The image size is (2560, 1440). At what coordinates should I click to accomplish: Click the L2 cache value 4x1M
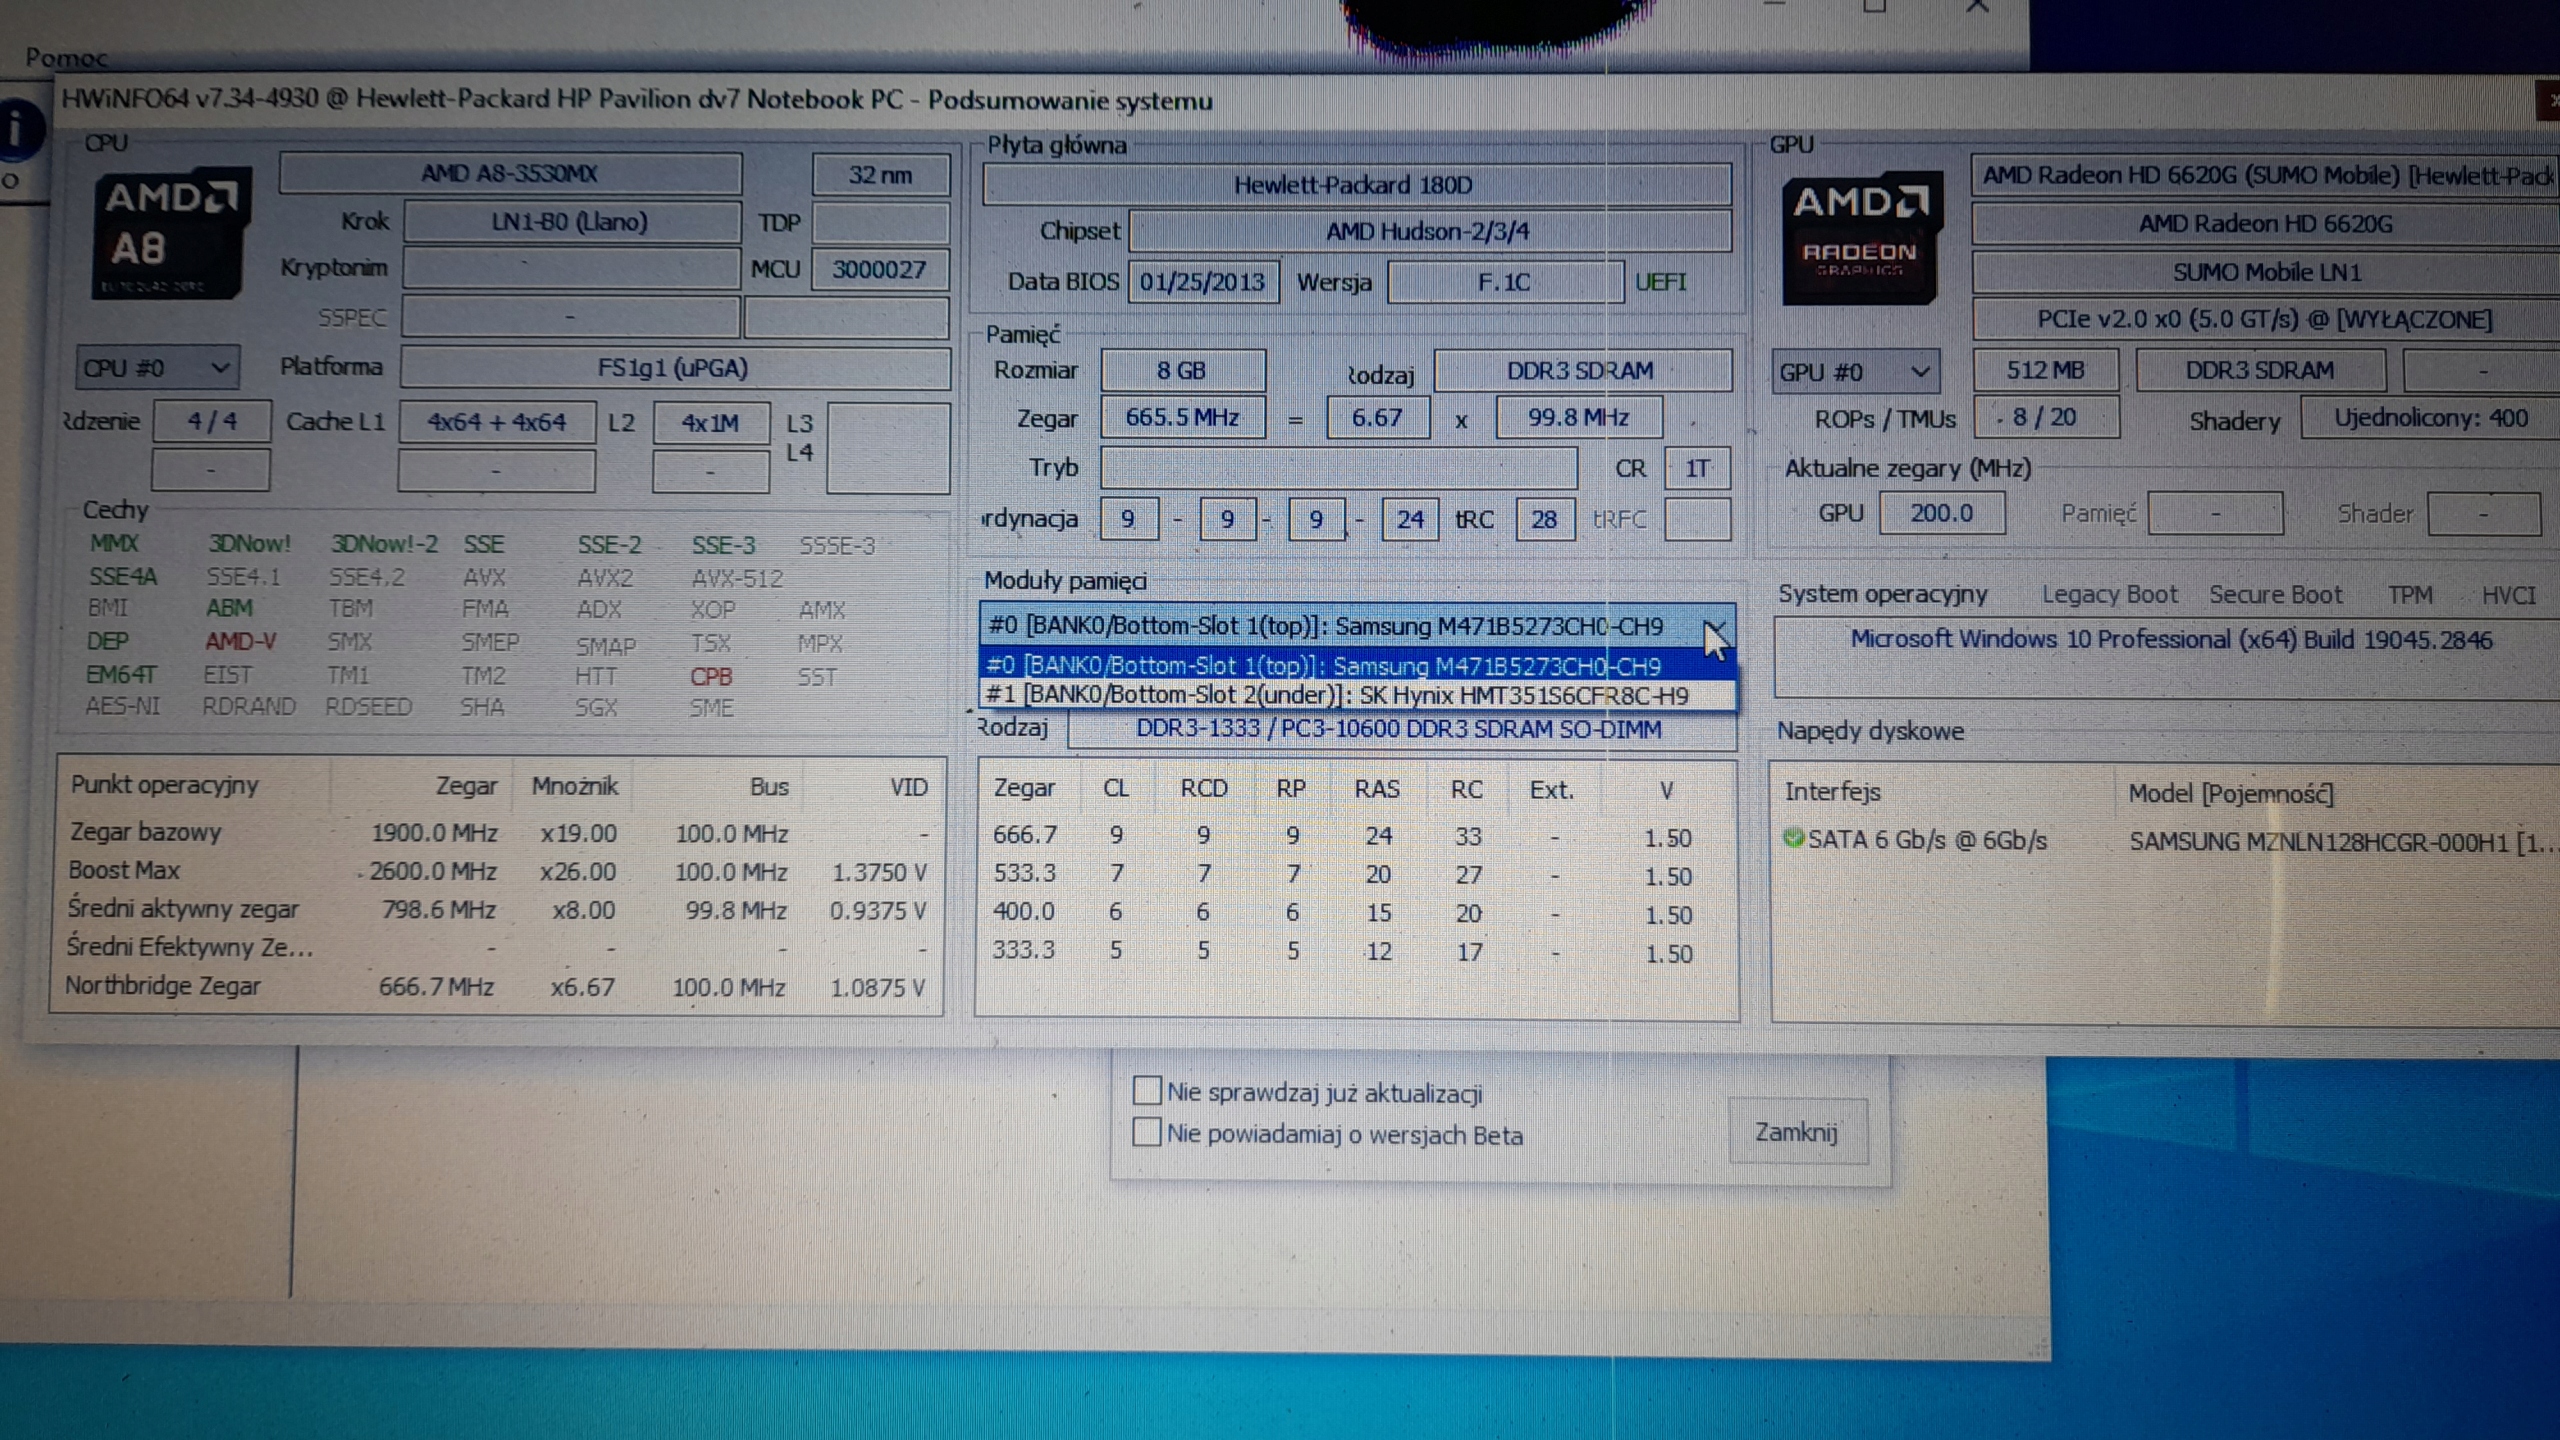pyautogui.click(x=711, y=423)
